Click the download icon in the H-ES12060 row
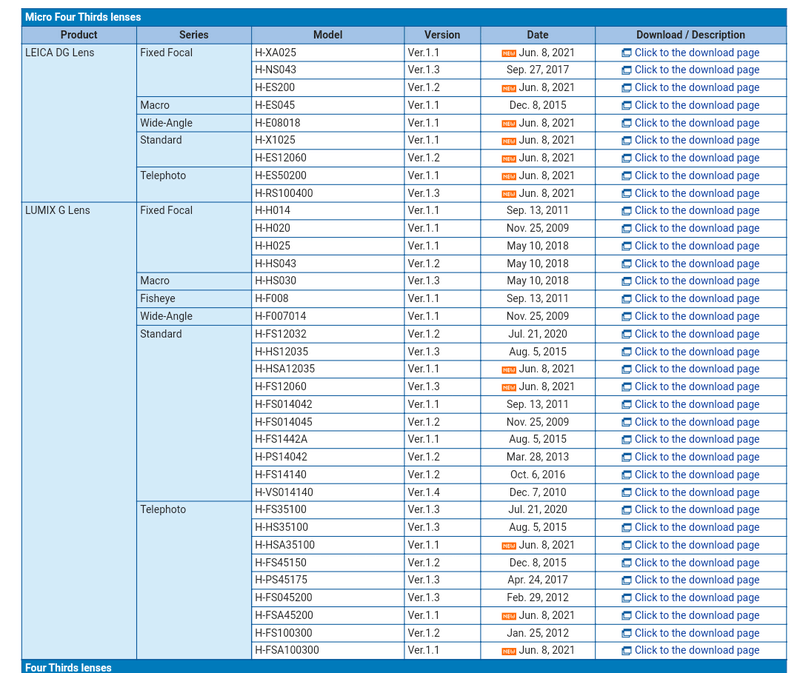The height and width of the screenshot is (673, 800). coord(626,158)
